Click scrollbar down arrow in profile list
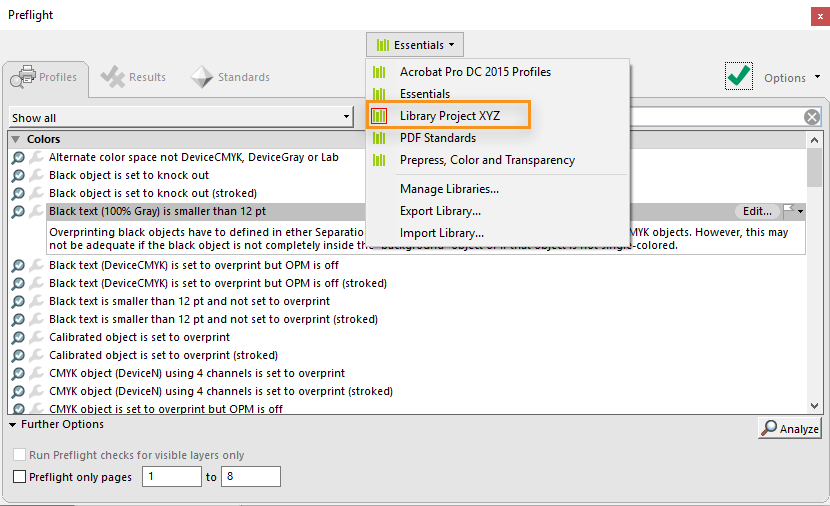 point(814,406)
